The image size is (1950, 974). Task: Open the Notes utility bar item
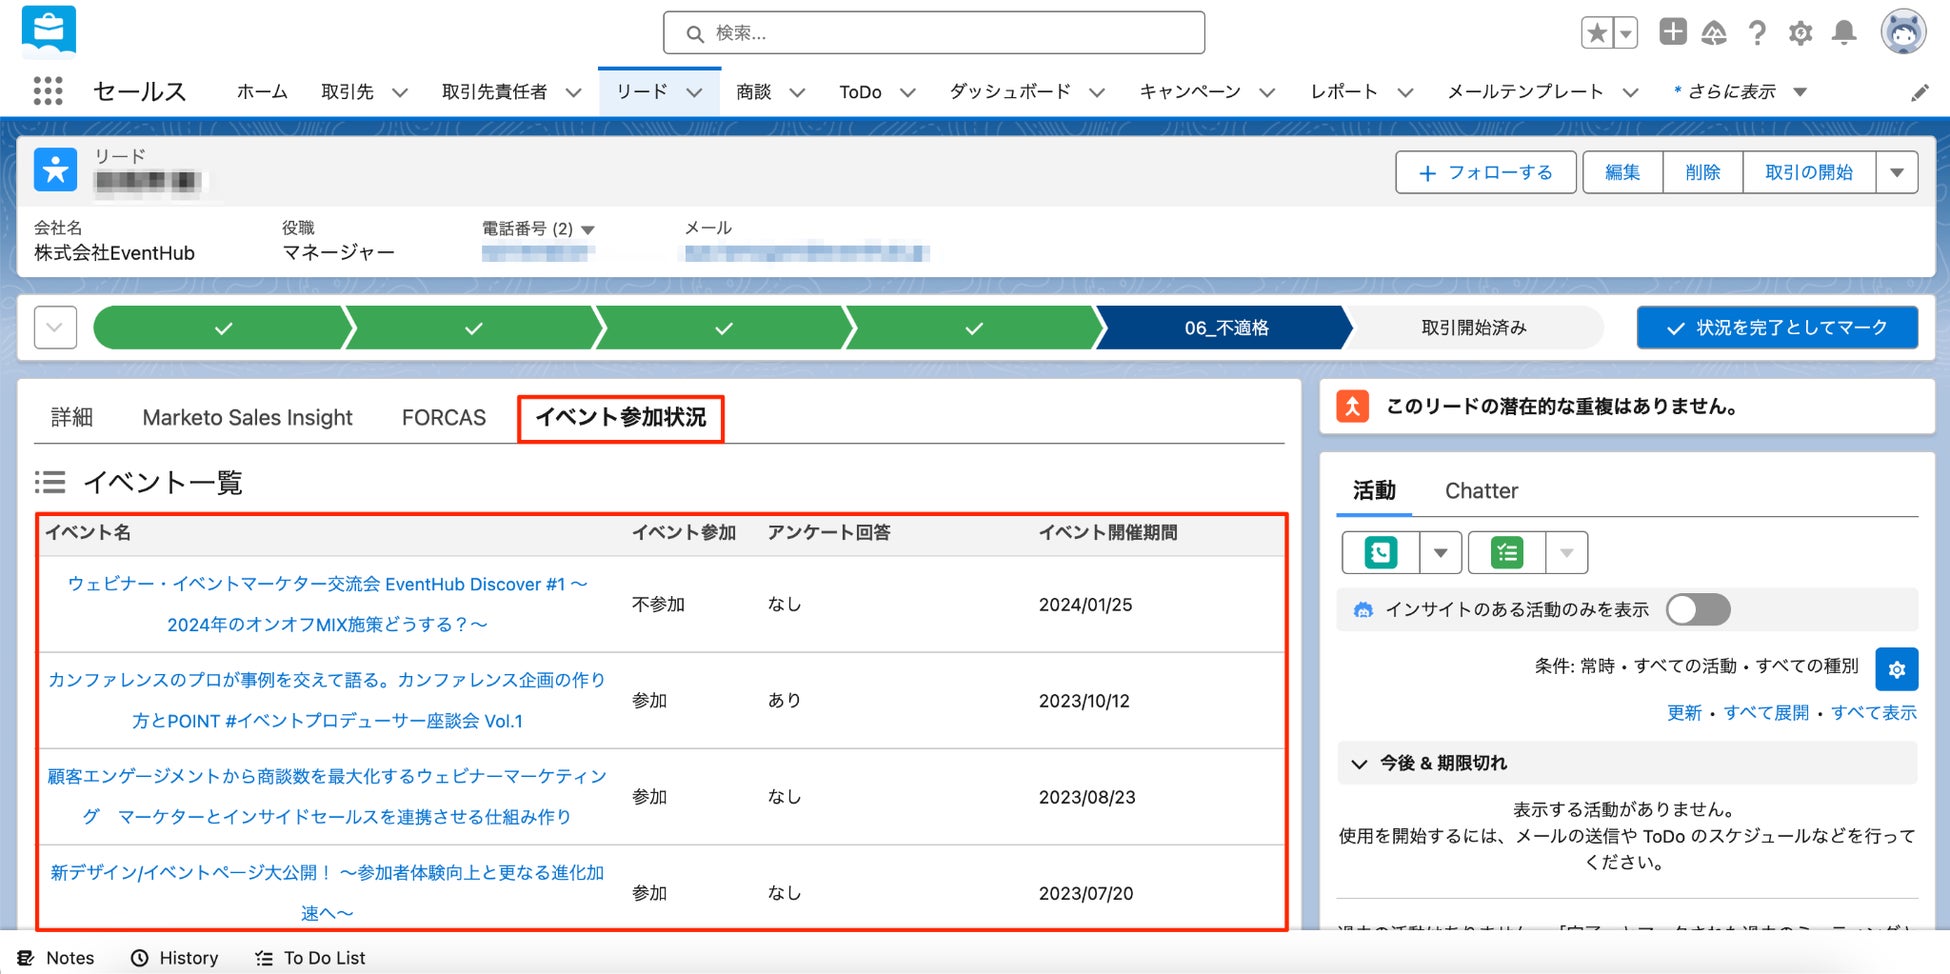56,958
